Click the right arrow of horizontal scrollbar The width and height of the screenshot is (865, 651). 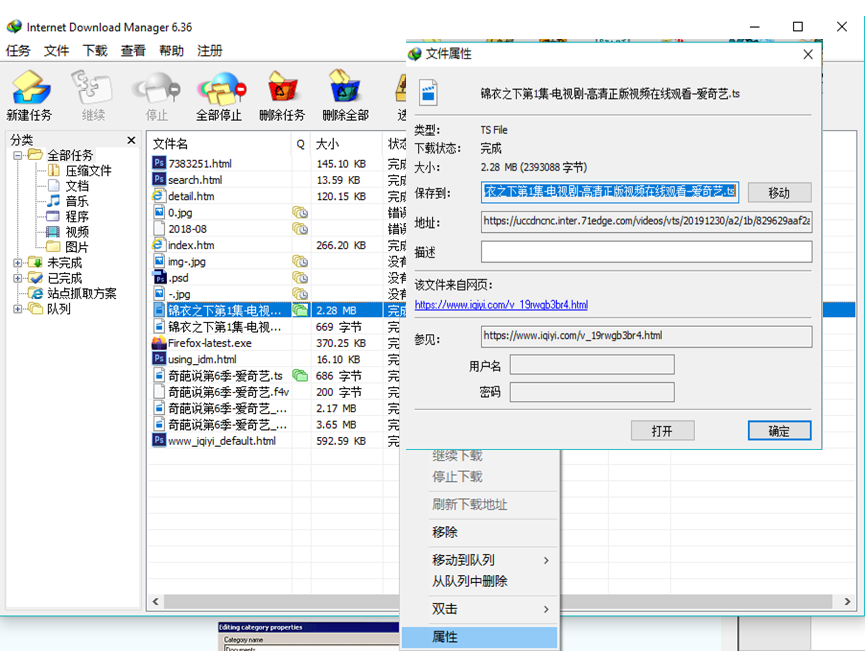[x=847, y=601]
